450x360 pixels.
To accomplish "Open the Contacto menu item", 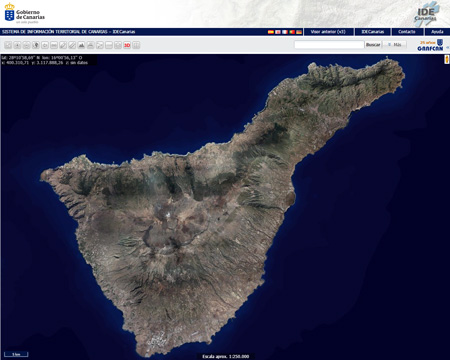I will point(407,32).
